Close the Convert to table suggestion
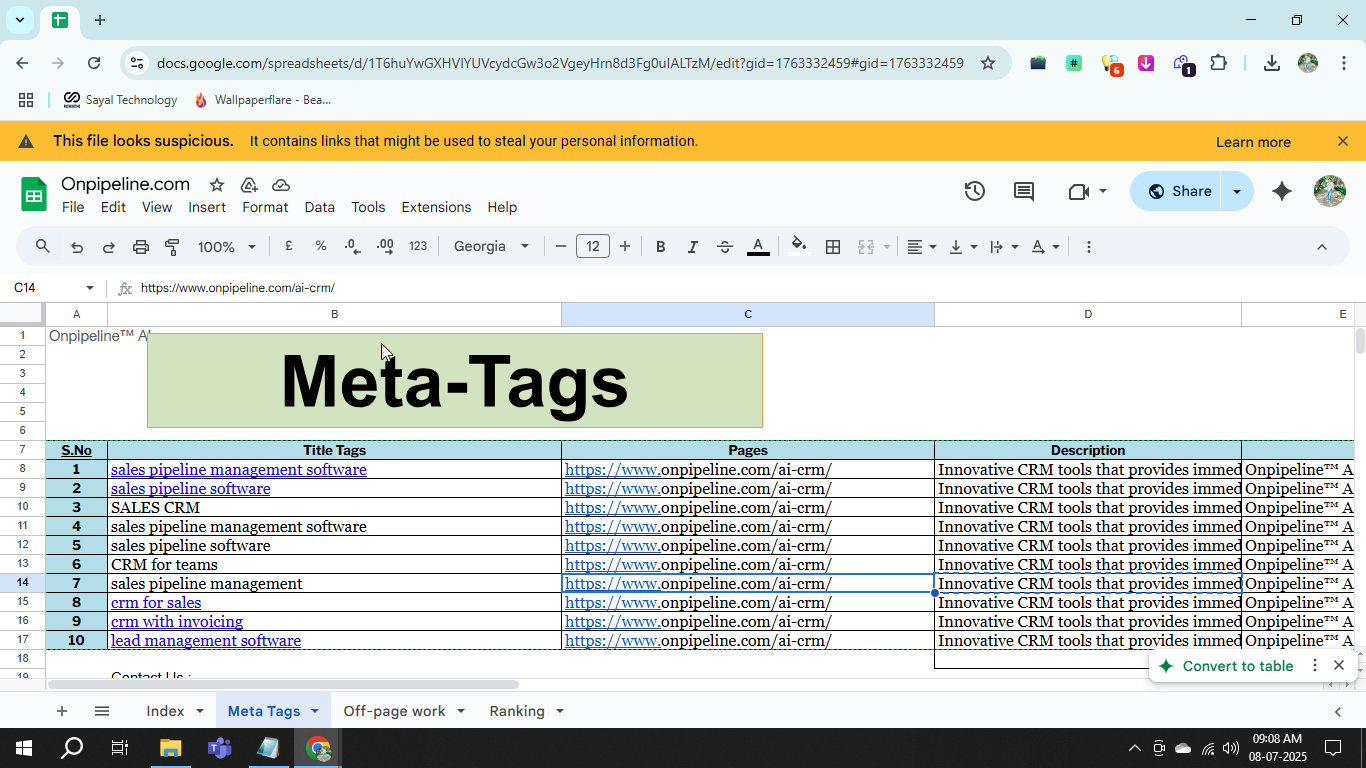Viewport: 1366px width, 768px height. tap(1339, 665)
